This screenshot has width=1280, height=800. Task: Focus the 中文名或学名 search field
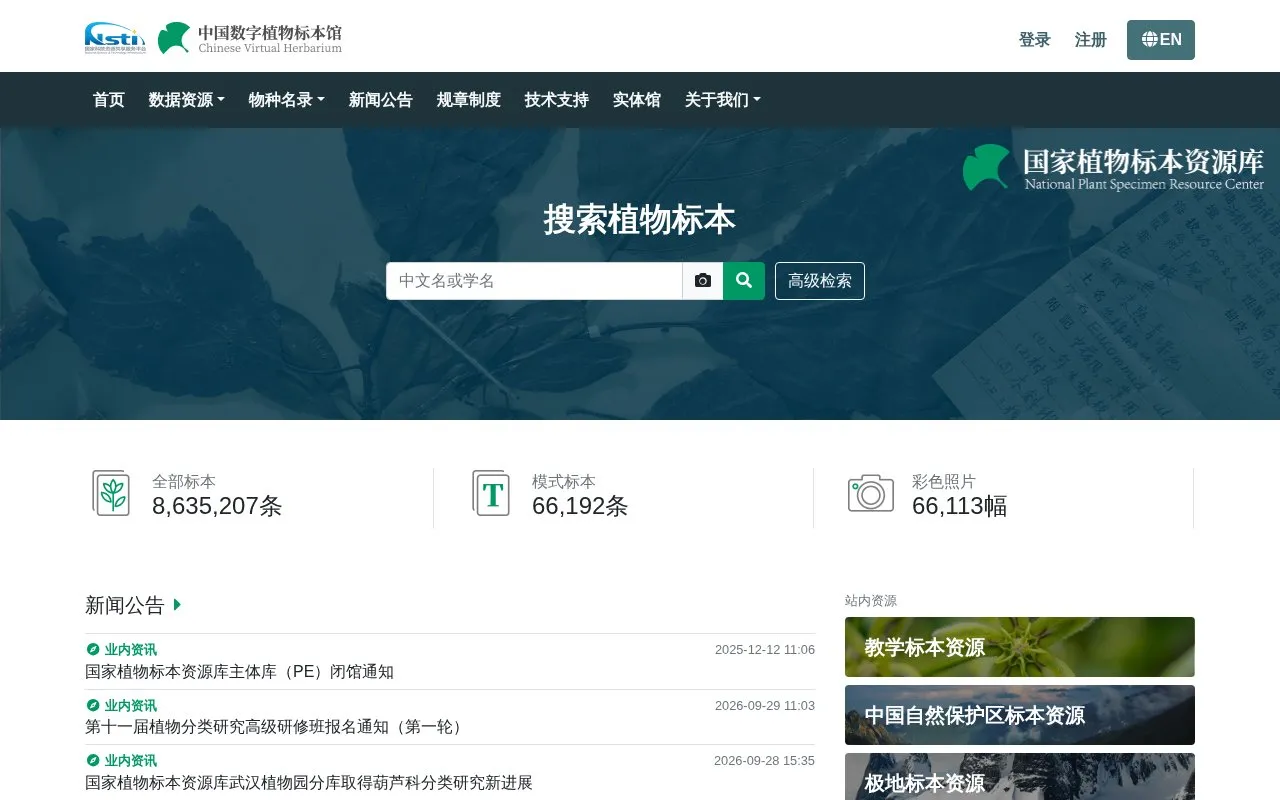[535, 281]
